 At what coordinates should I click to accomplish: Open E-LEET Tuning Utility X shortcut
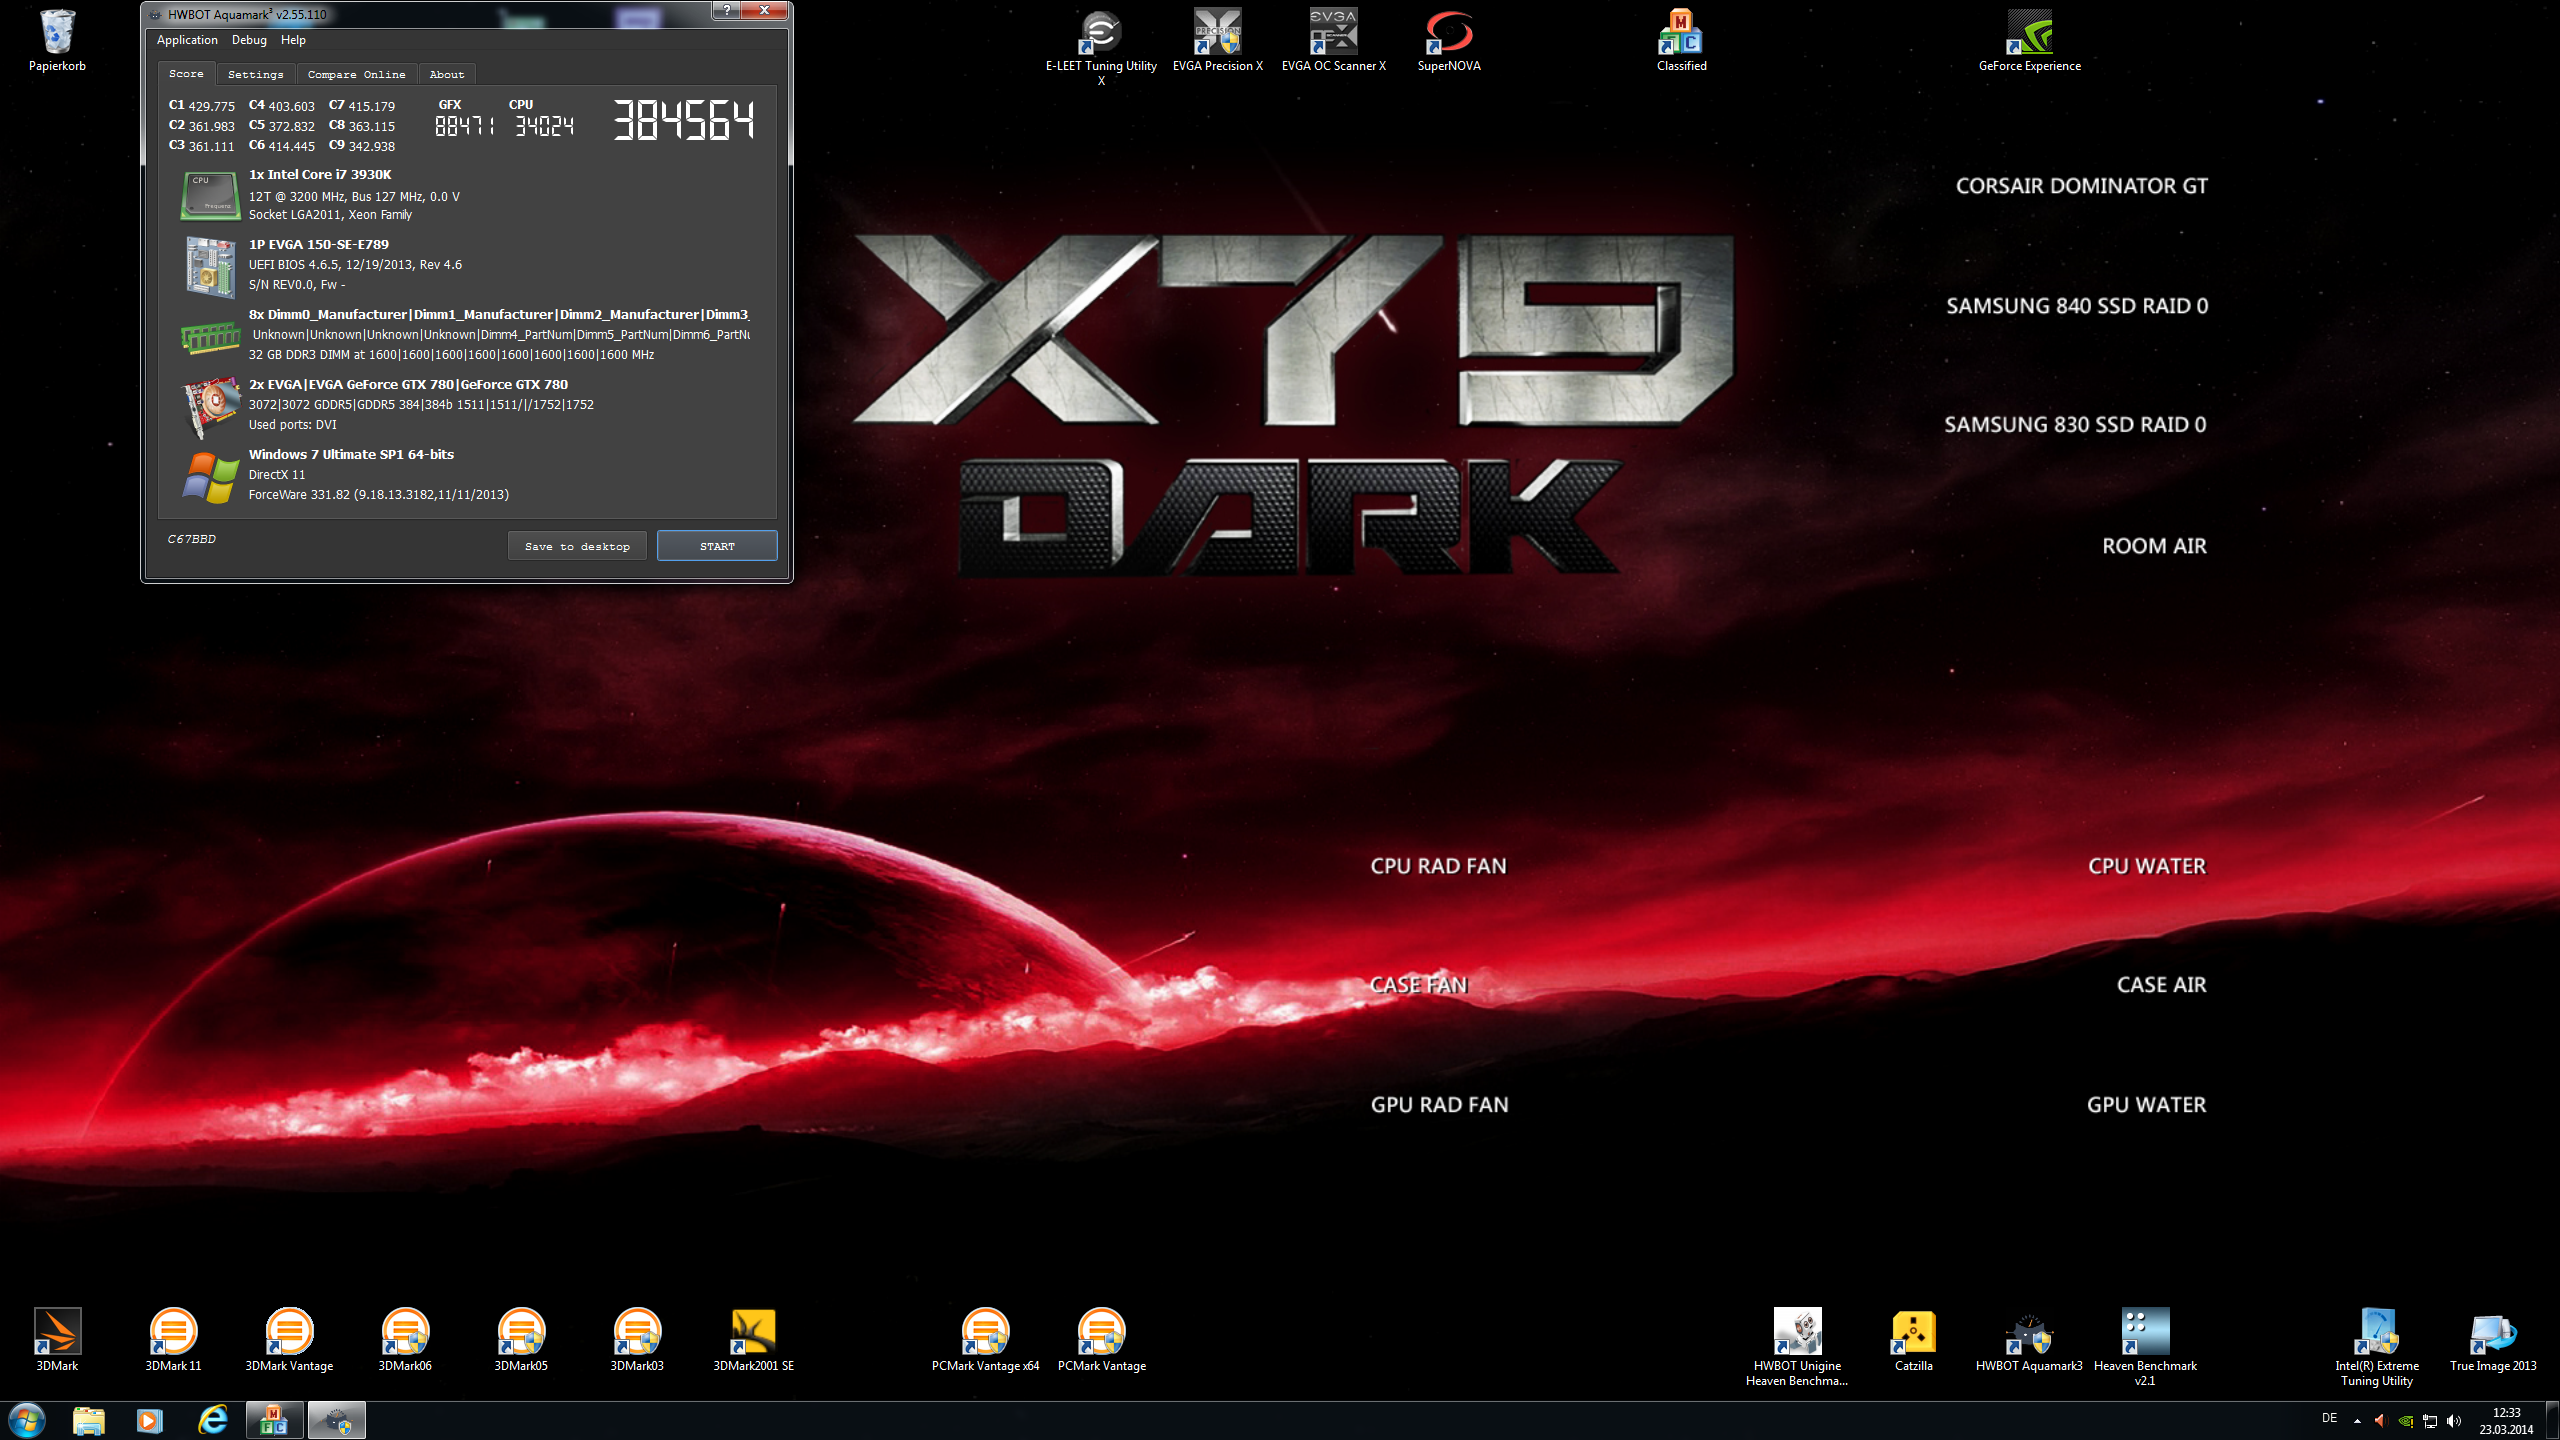pyautogui.click(x=1101, y=46)
